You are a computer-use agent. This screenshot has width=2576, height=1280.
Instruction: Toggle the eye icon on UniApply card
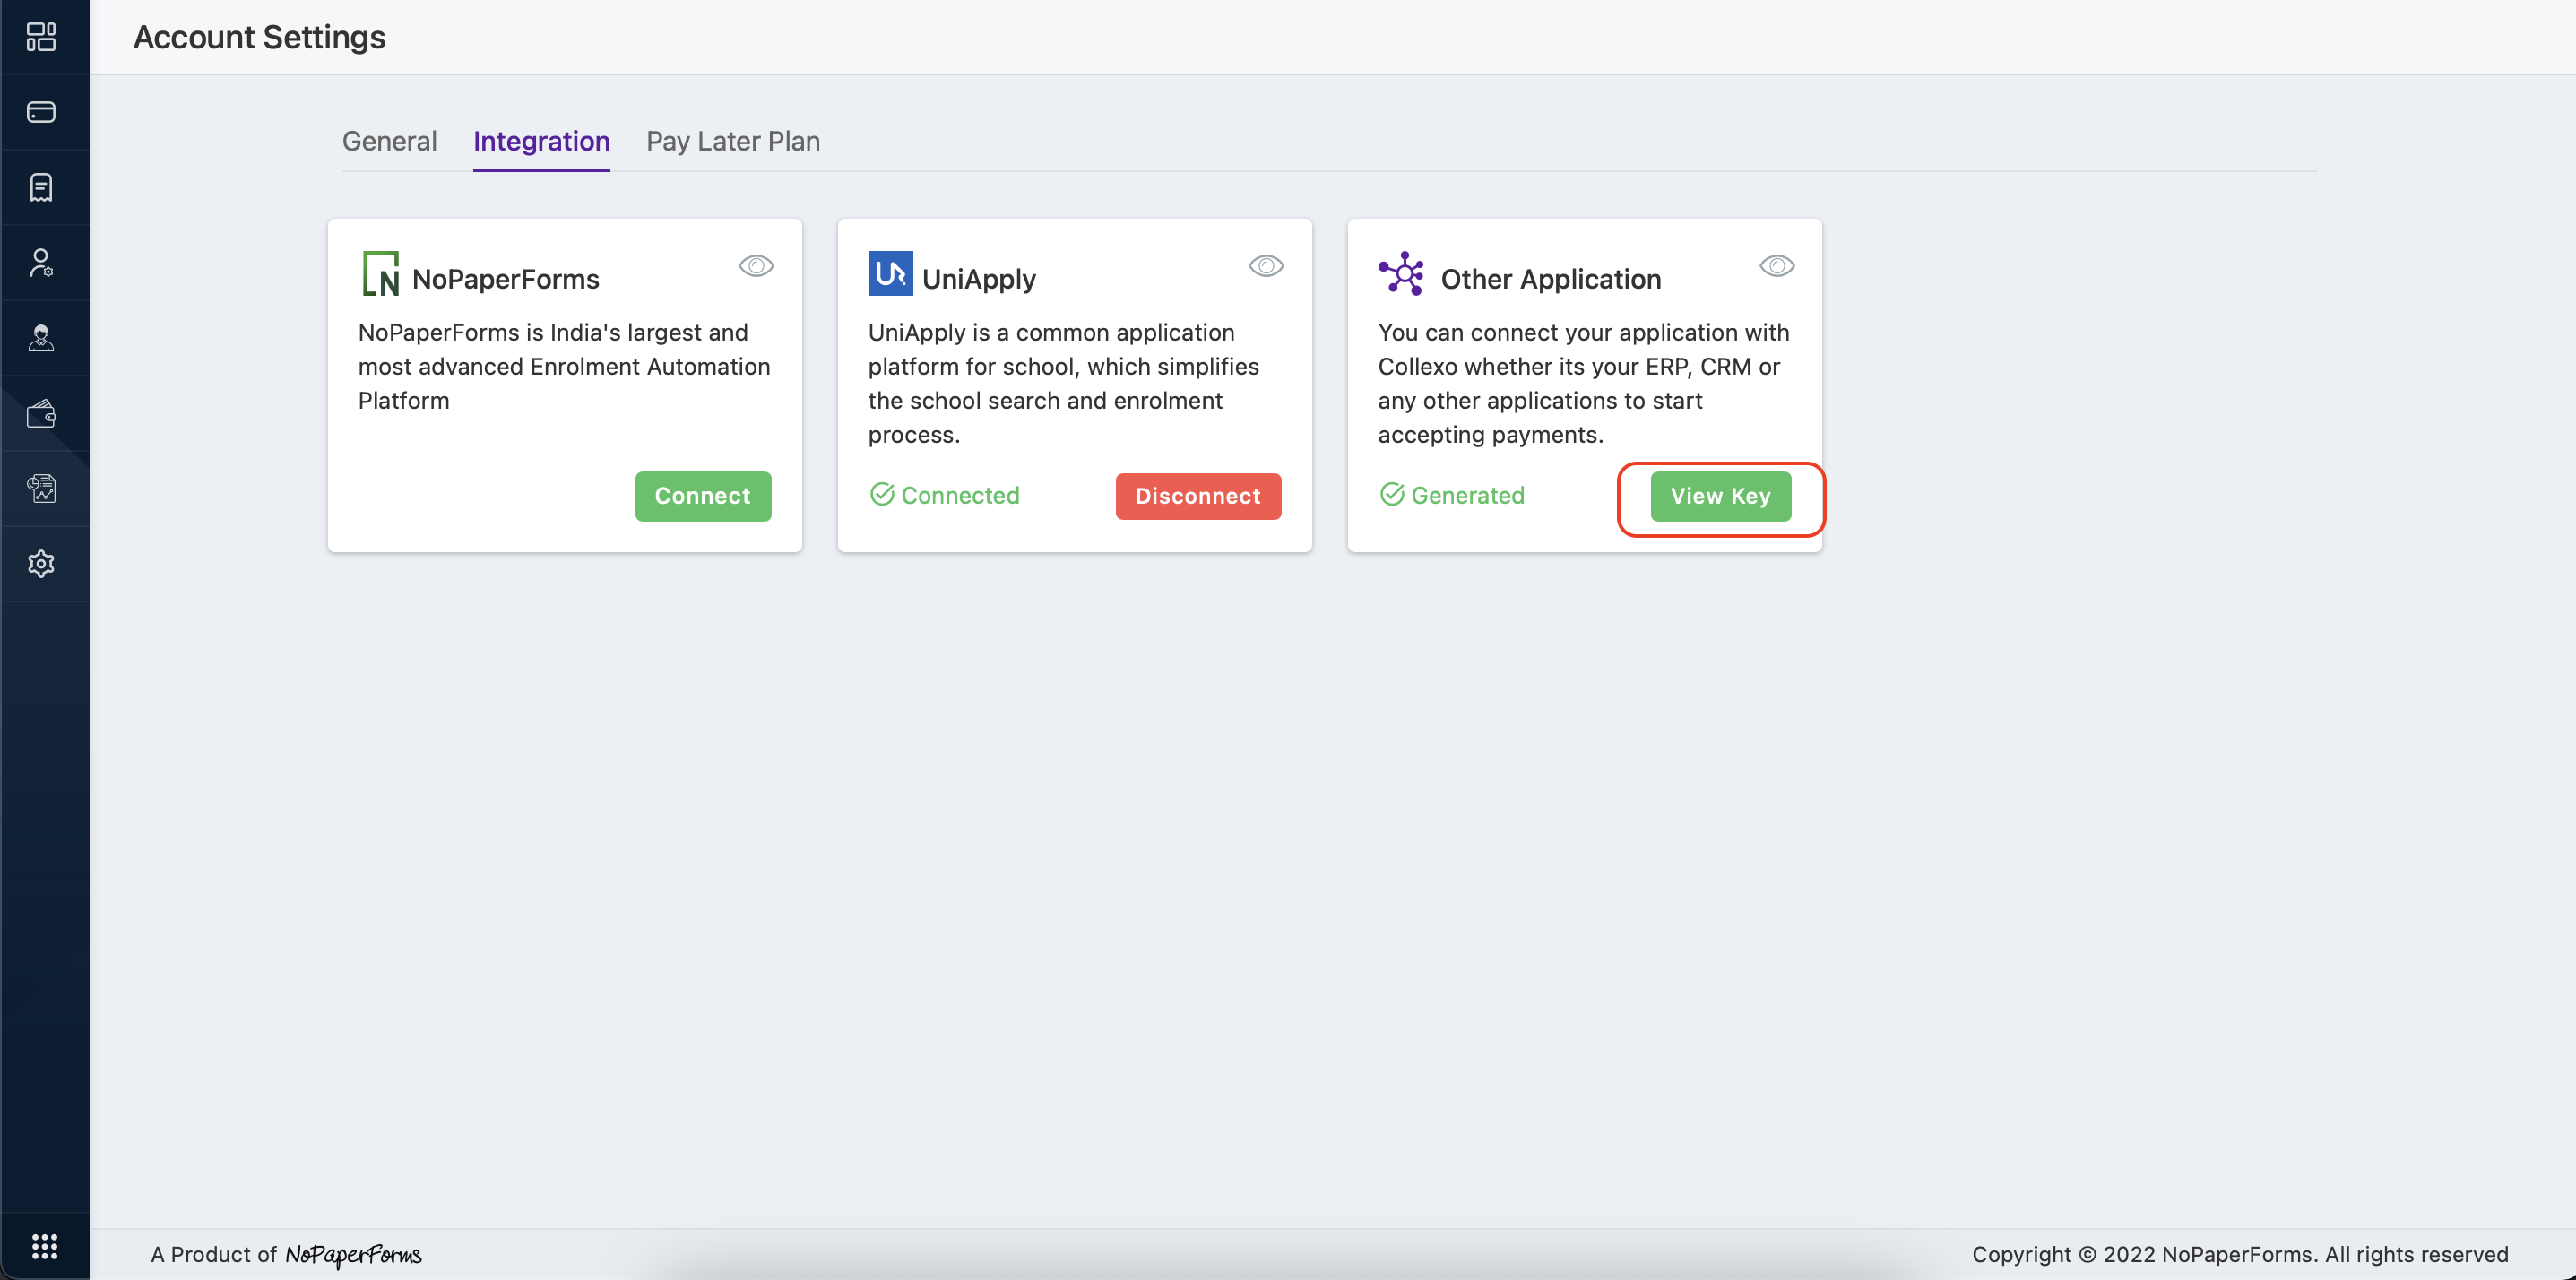coord(1266,266)
